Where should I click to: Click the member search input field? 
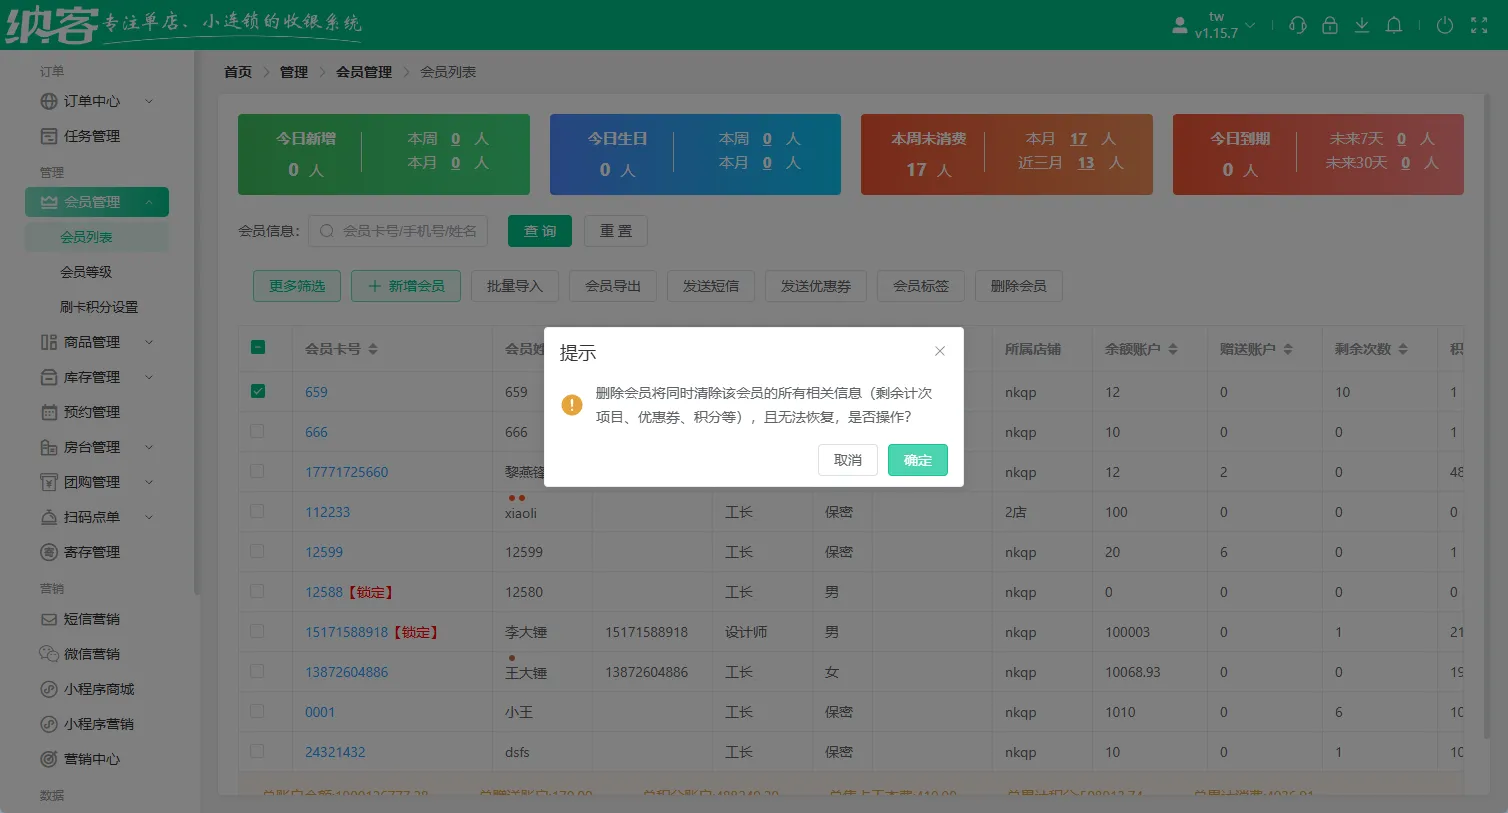[x=398, y=230]
